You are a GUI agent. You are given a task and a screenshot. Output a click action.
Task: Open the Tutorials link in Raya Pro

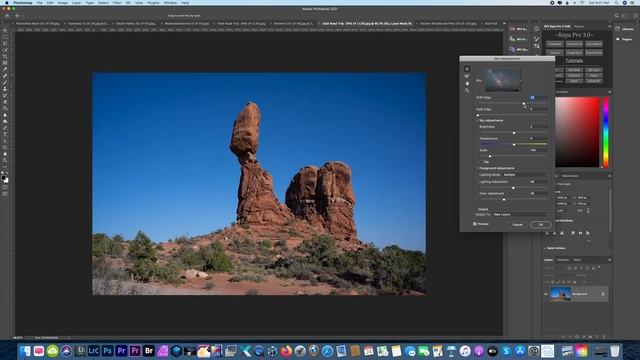point(574,60)
